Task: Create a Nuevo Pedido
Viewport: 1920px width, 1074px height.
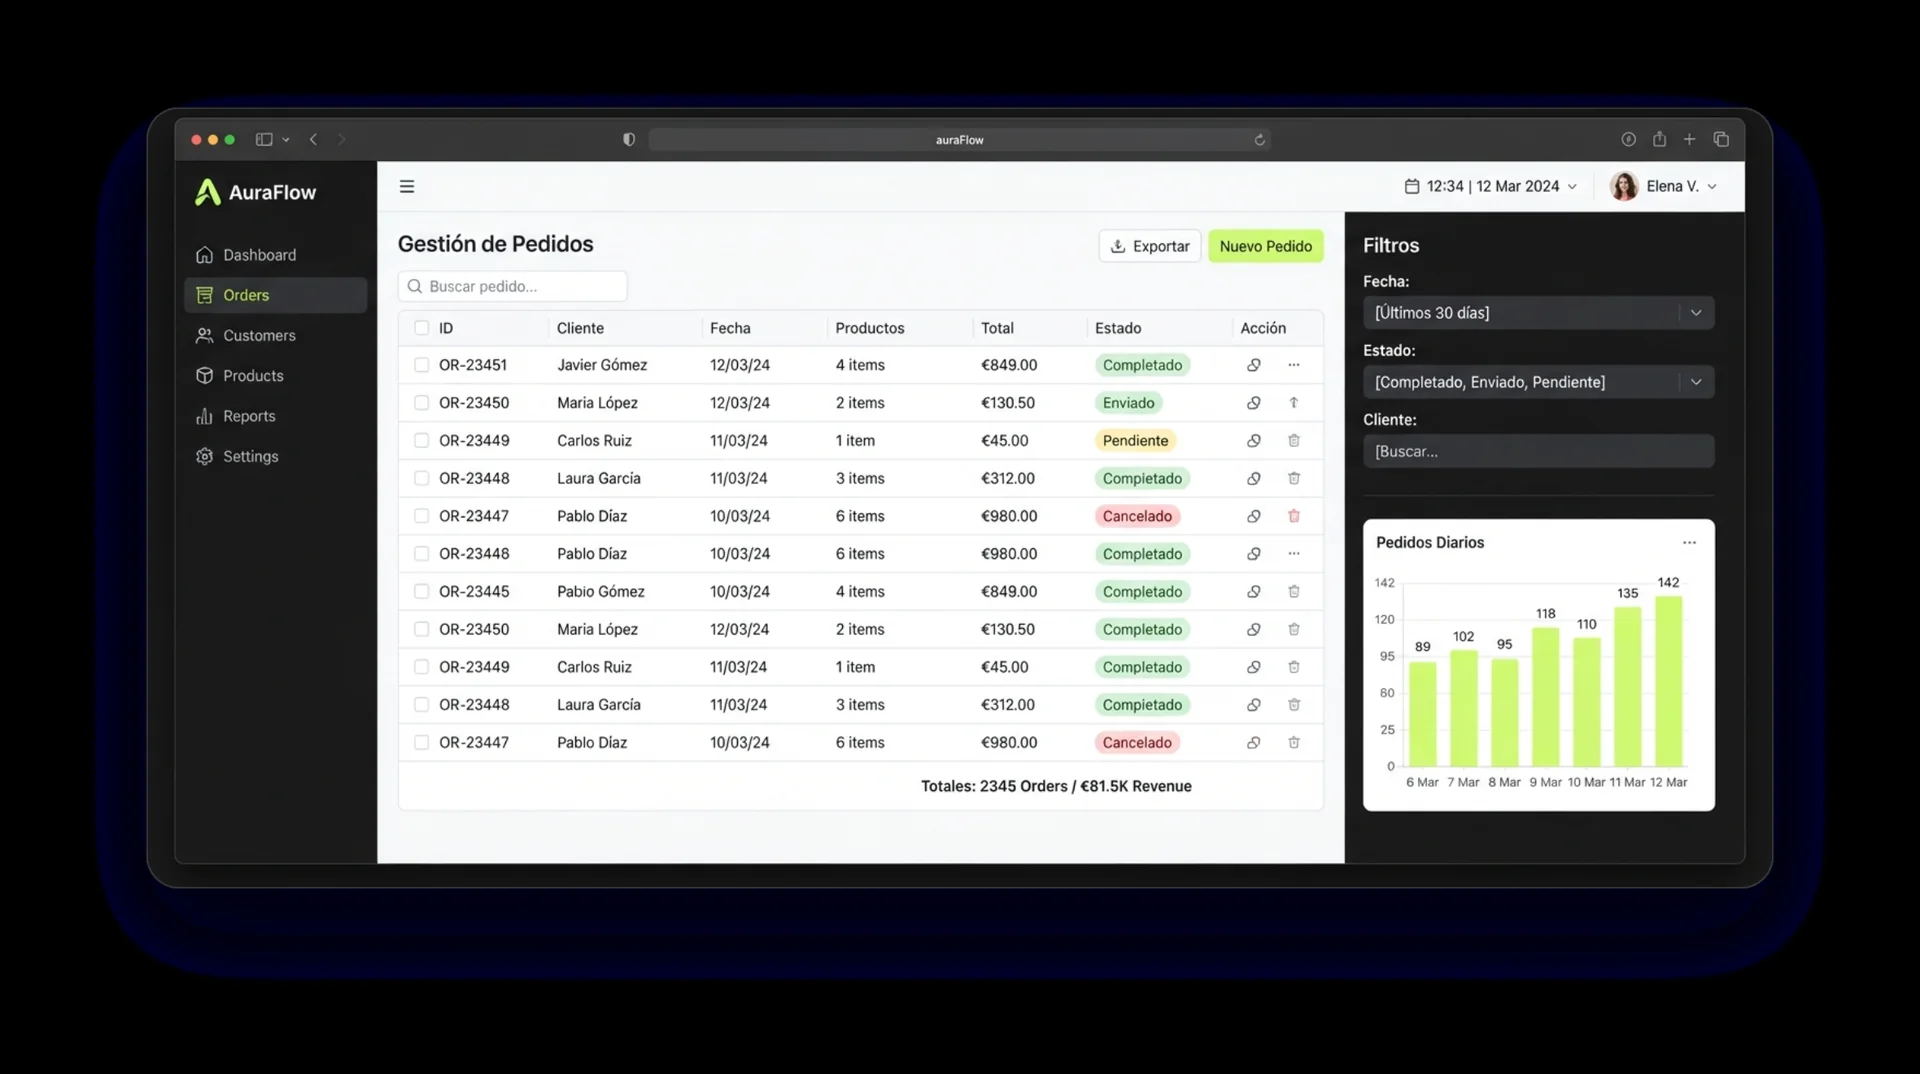Action: click(x=1265, y=246)
